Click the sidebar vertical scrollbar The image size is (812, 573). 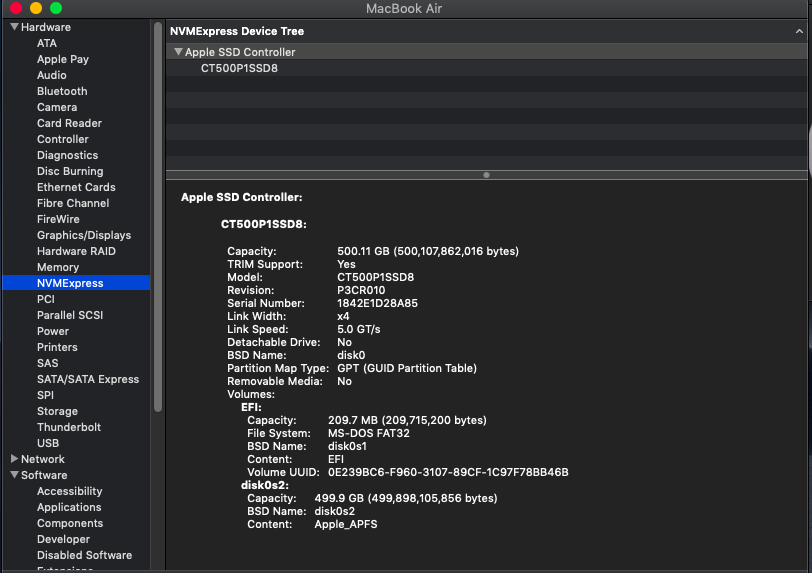click(158, 217)
